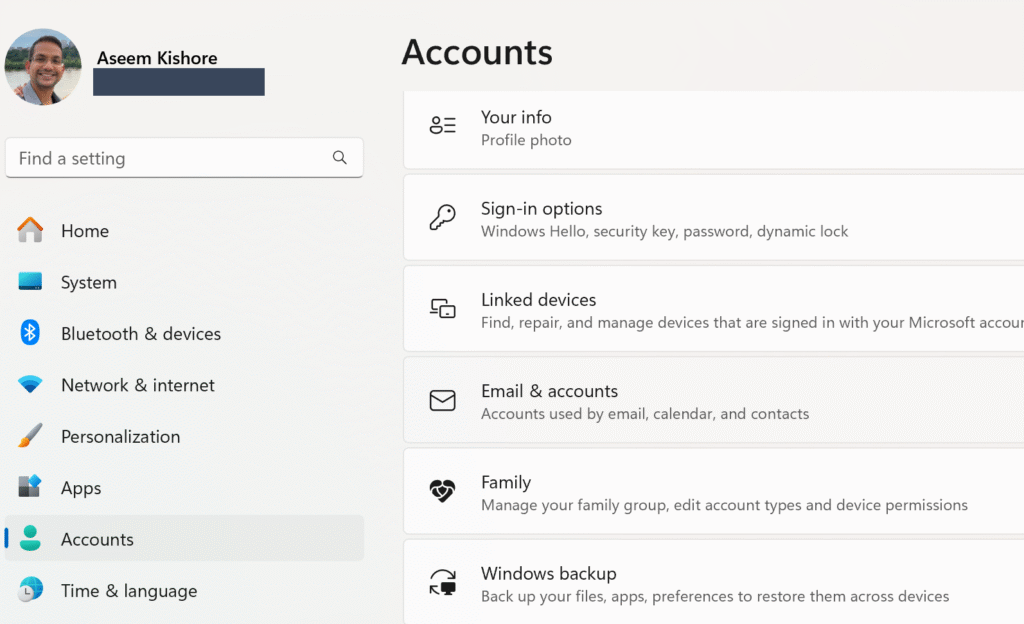Click the Windows backup sync icon
This screenshot has width=1024, height=624.
point(442,583)
